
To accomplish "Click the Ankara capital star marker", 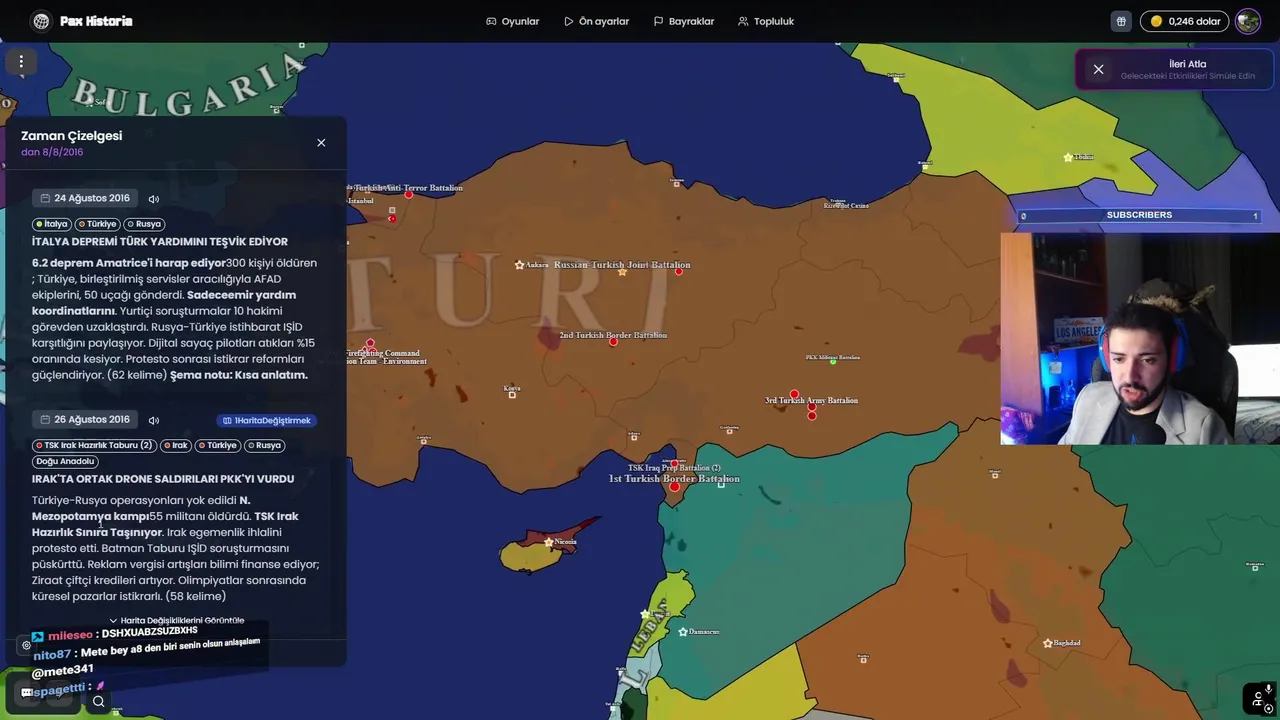I will tap(519, 265).
